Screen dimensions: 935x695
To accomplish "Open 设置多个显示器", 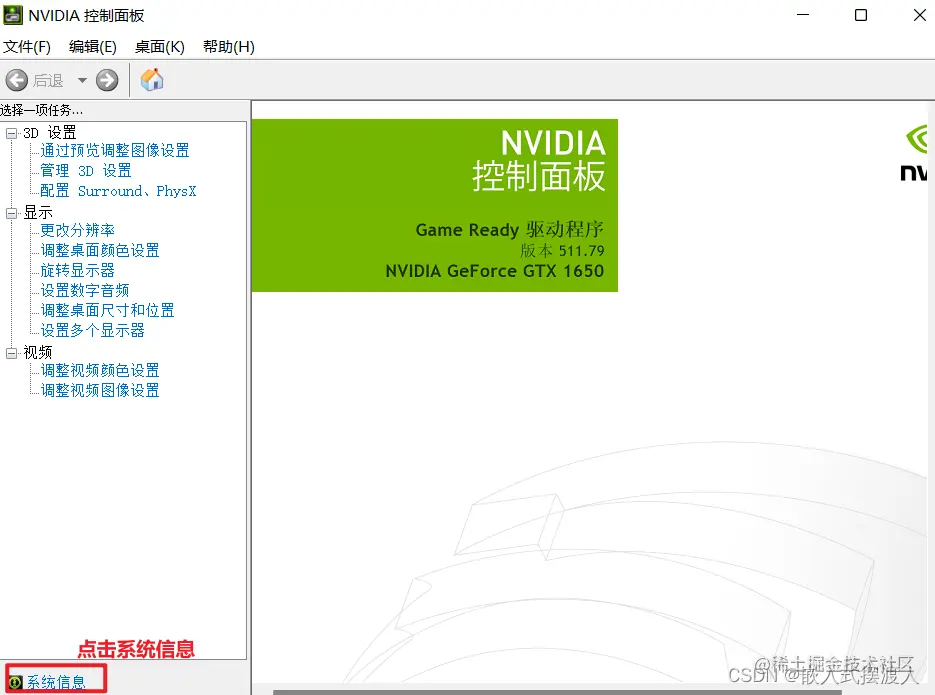I will click(x=92, y=330).
